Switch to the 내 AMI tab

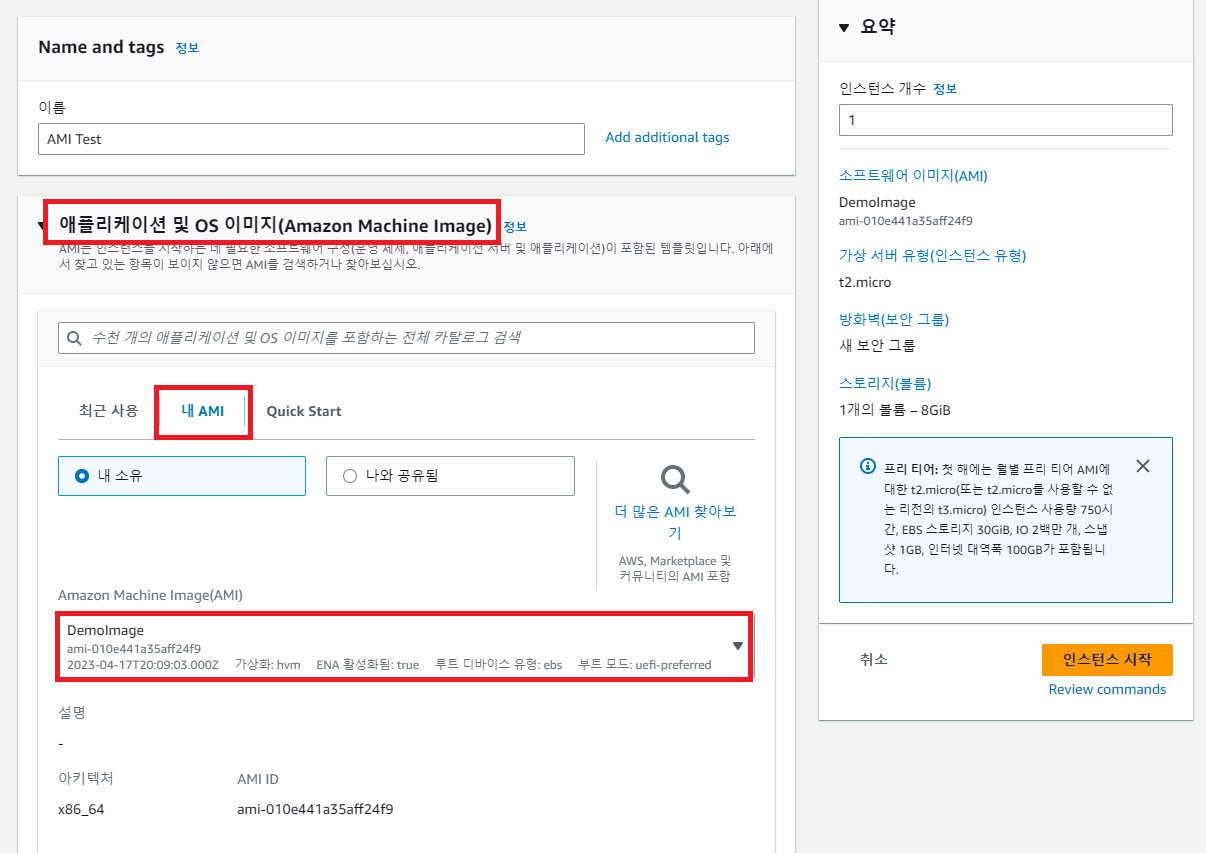coord(202,411)
